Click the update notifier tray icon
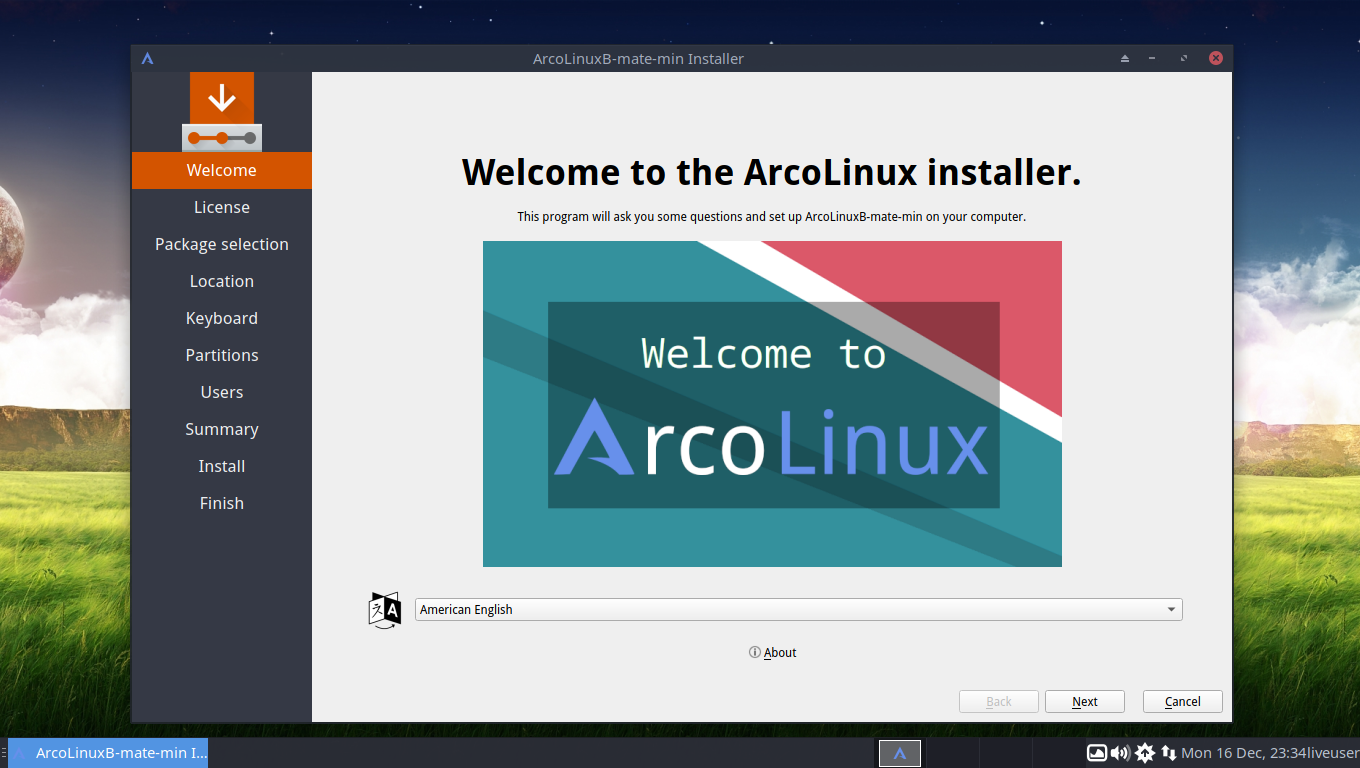Viewport: 1360px width, 768px height. point(1144,753)
